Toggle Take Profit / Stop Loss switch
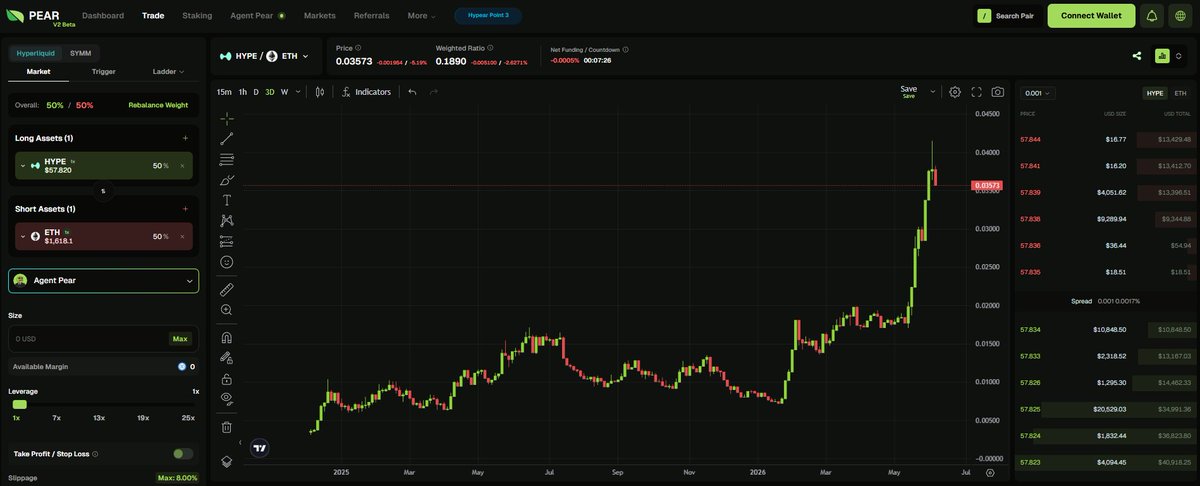This screenshot has height=486, width=1200. [x=183, y=454]
